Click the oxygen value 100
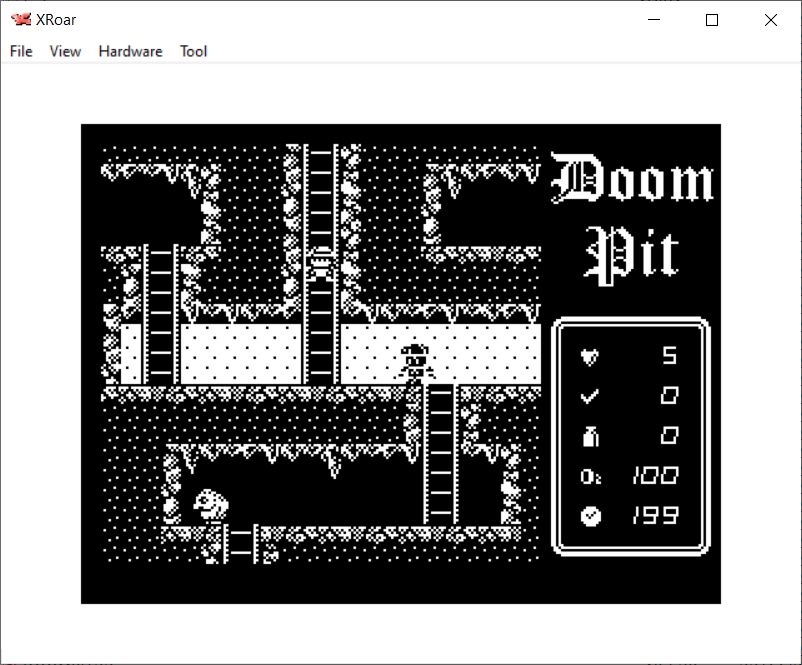 [655, 476]
